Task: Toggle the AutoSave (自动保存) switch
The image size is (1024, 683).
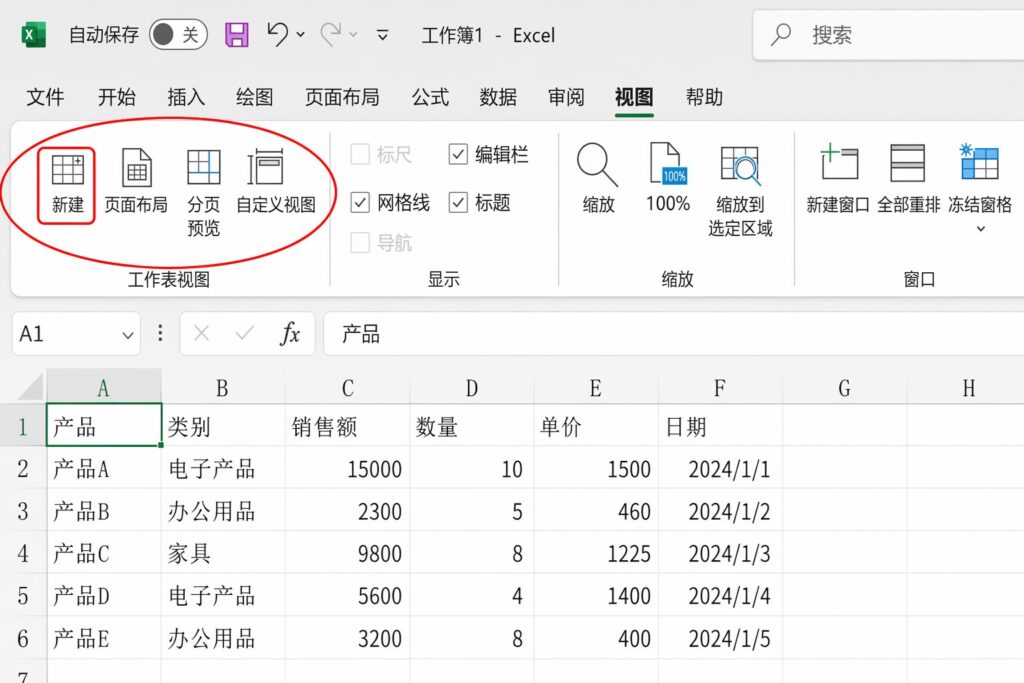Action: point(178,35)
